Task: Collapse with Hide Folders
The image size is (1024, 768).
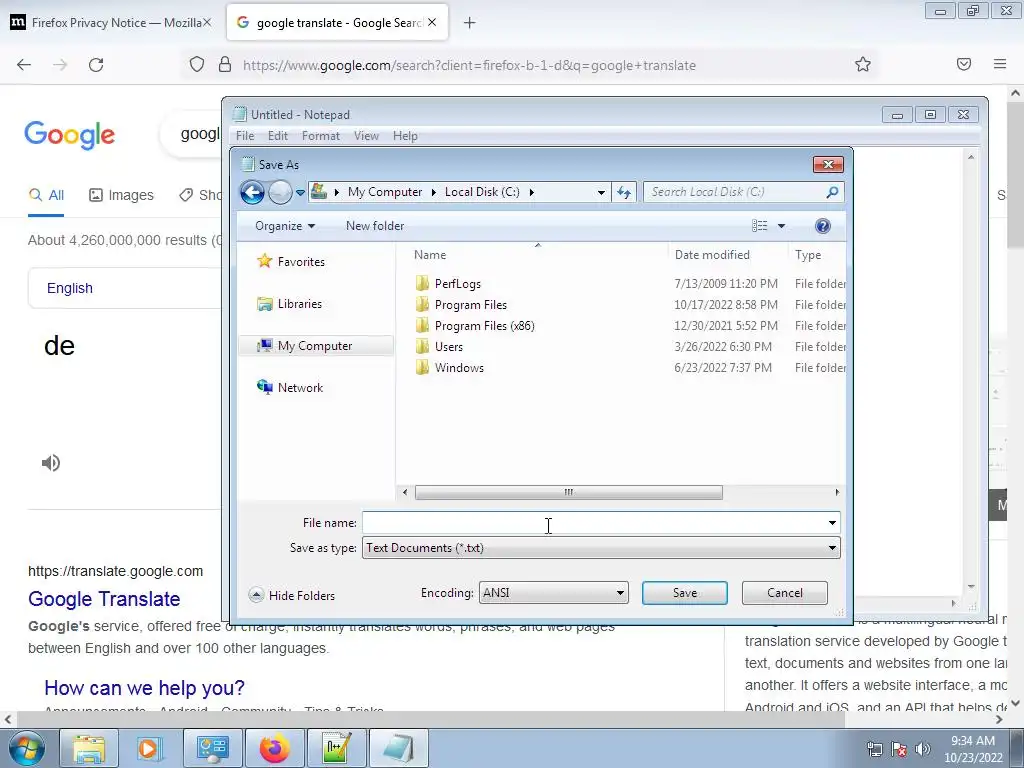Action: click(x=292, y=596)
